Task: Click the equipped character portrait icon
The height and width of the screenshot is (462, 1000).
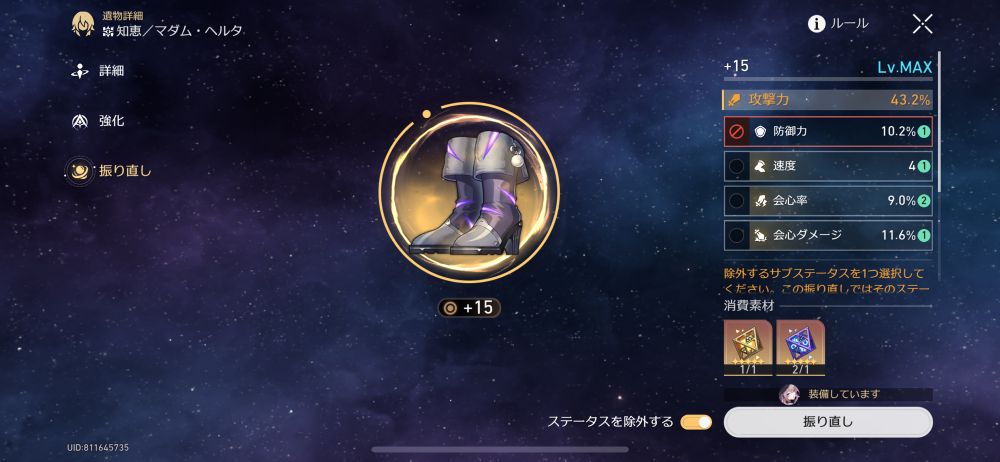Action: 788,394
